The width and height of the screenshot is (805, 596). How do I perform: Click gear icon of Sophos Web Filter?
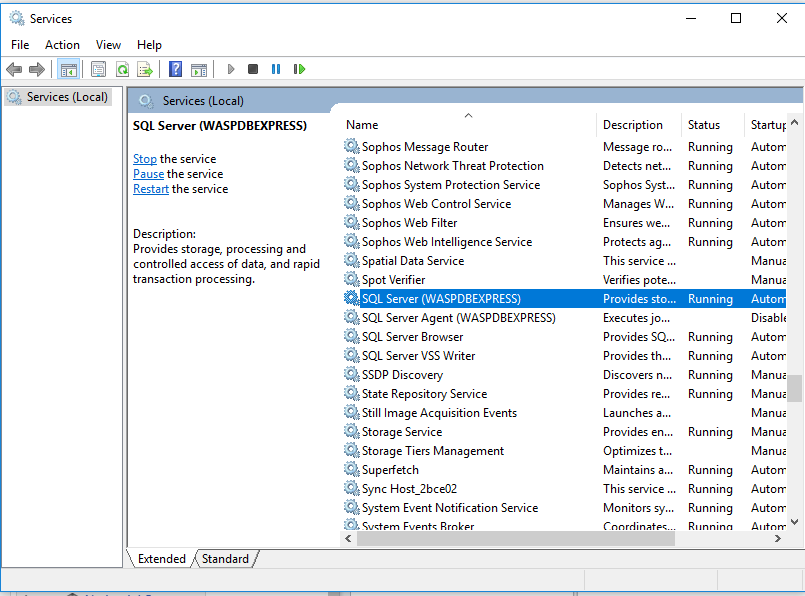(352, 222)
